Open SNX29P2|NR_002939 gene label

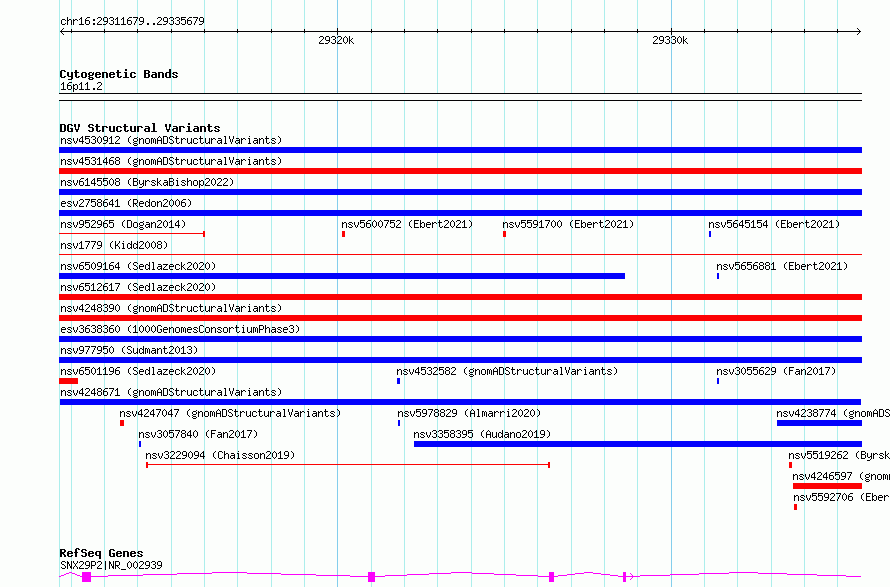point(111,565)
